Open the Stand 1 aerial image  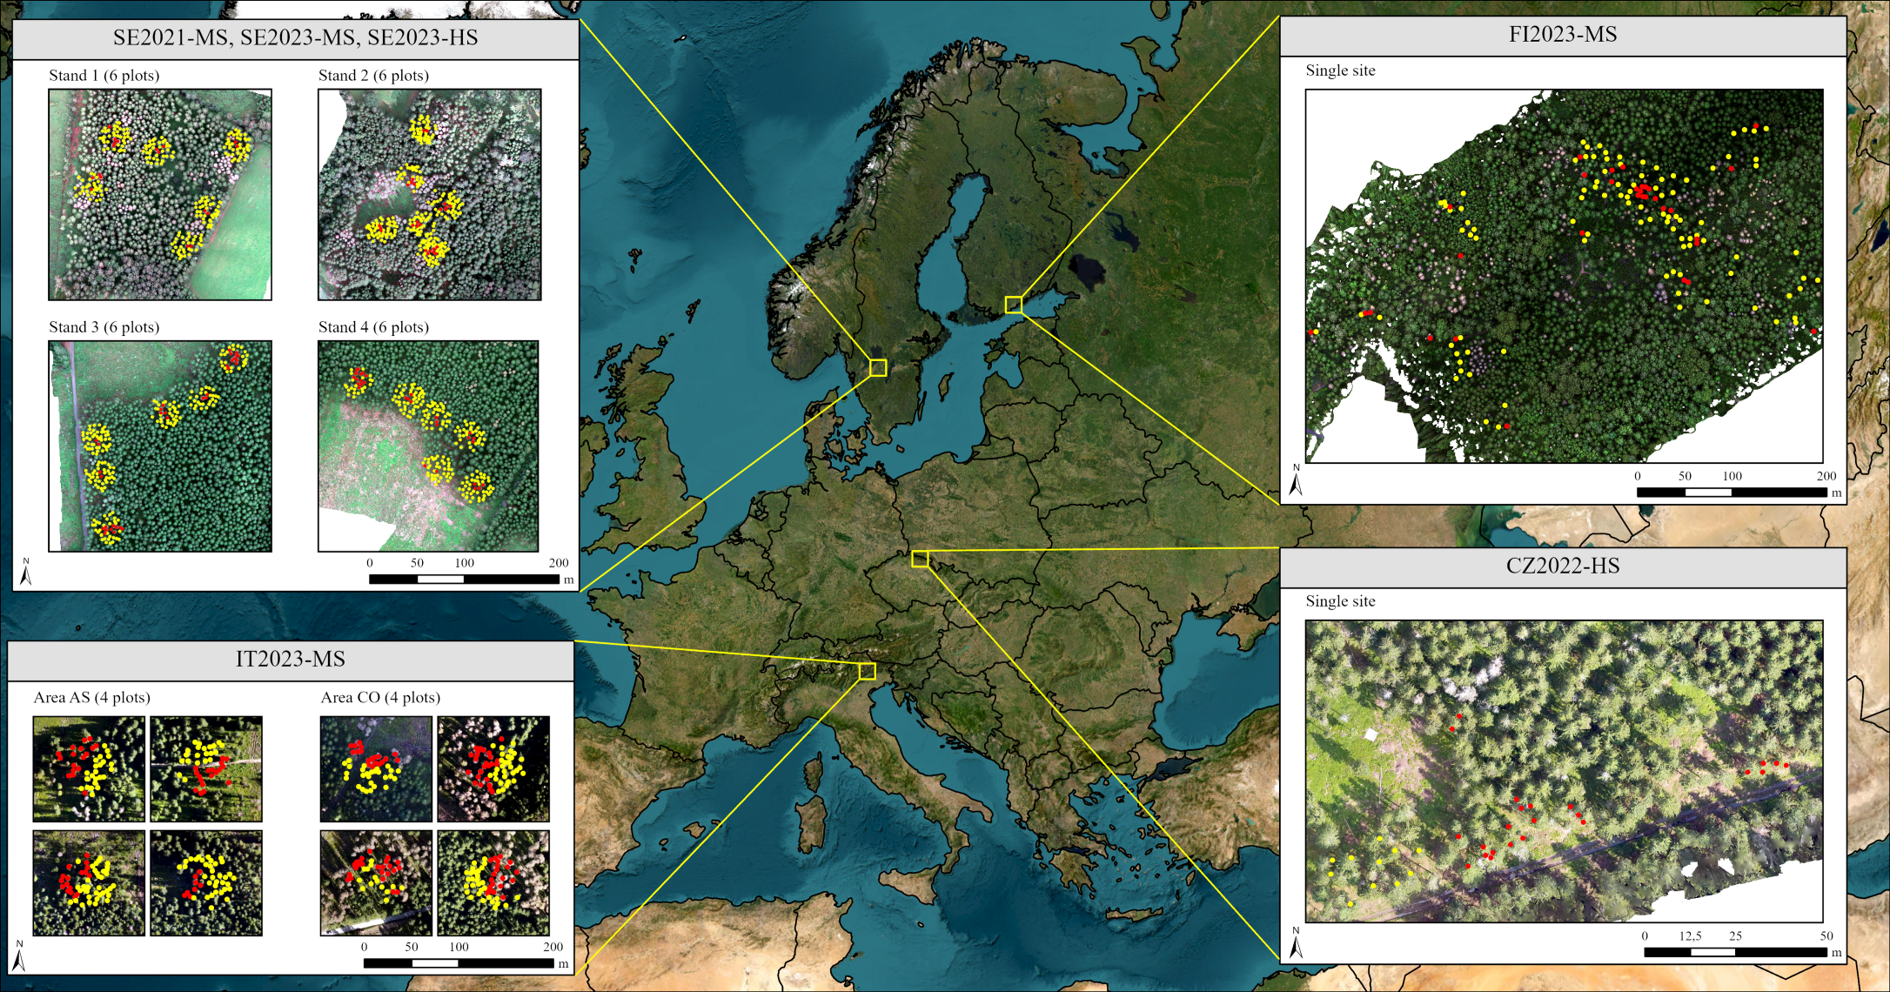(x=160, y=195)
